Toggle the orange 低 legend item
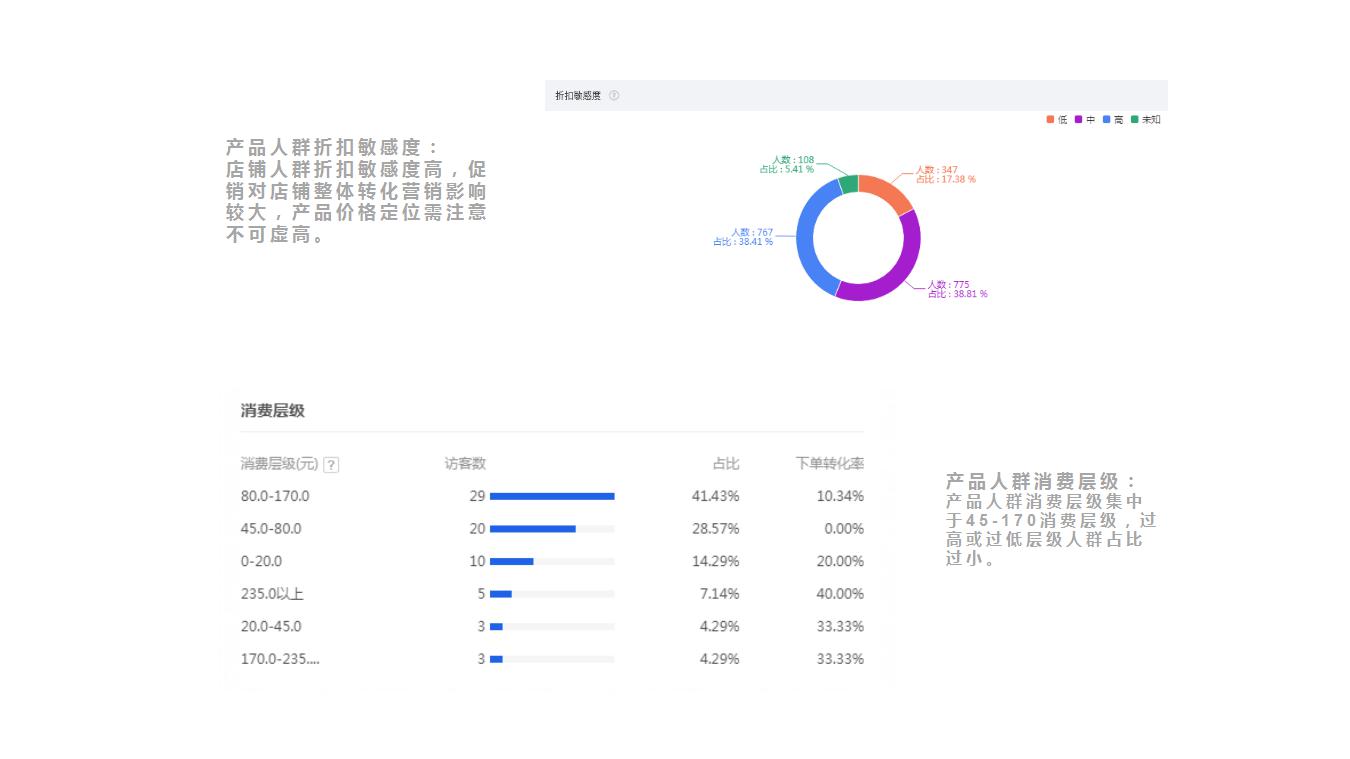 [1057, 120]
